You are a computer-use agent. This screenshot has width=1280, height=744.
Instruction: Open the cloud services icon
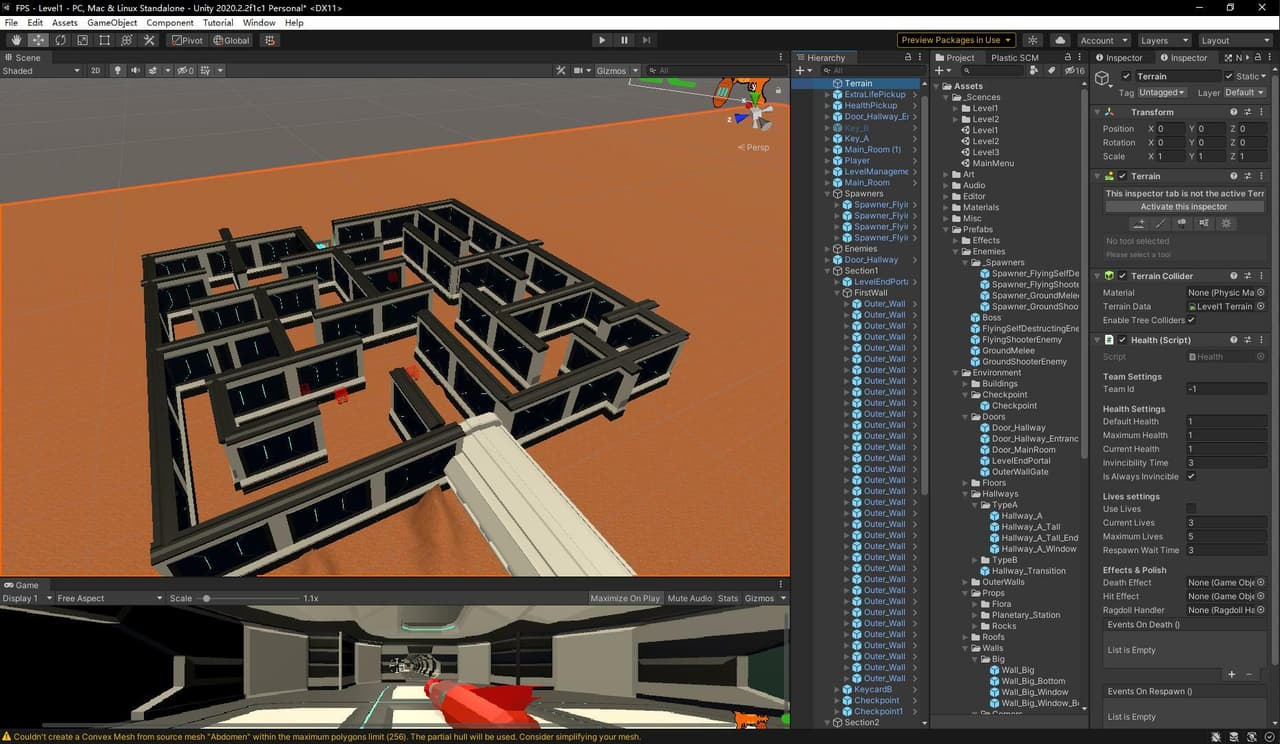(1060, 40)
